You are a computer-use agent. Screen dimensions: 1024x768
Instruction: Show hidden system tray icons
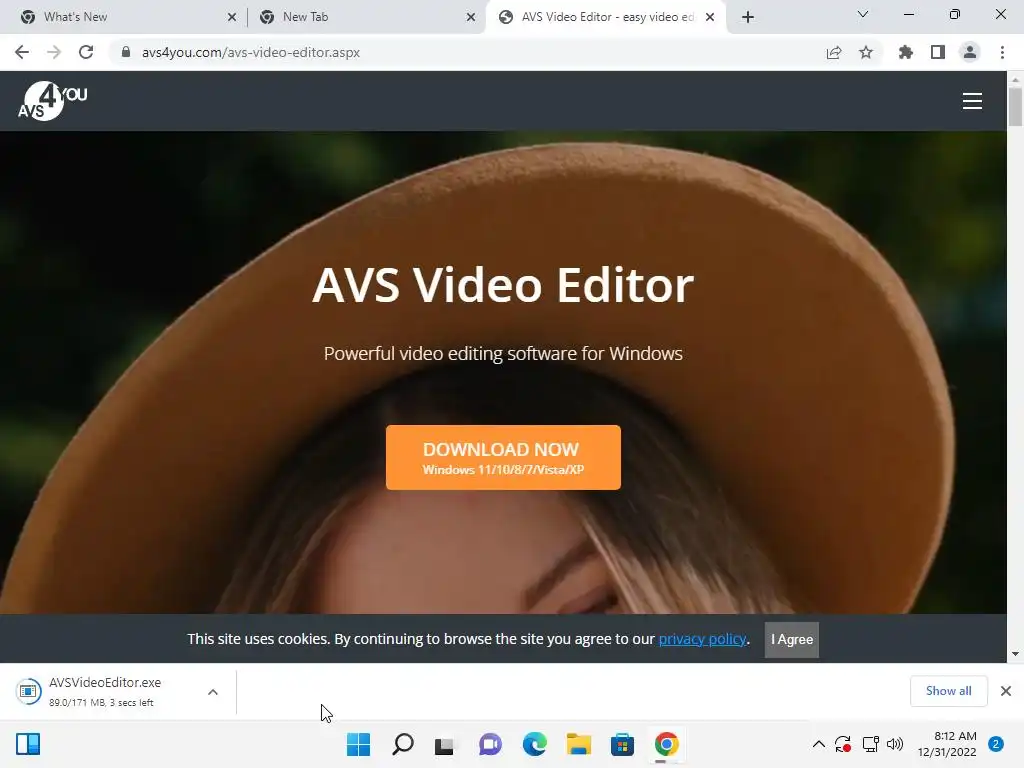pyautogui.click(x=818, y=744)
